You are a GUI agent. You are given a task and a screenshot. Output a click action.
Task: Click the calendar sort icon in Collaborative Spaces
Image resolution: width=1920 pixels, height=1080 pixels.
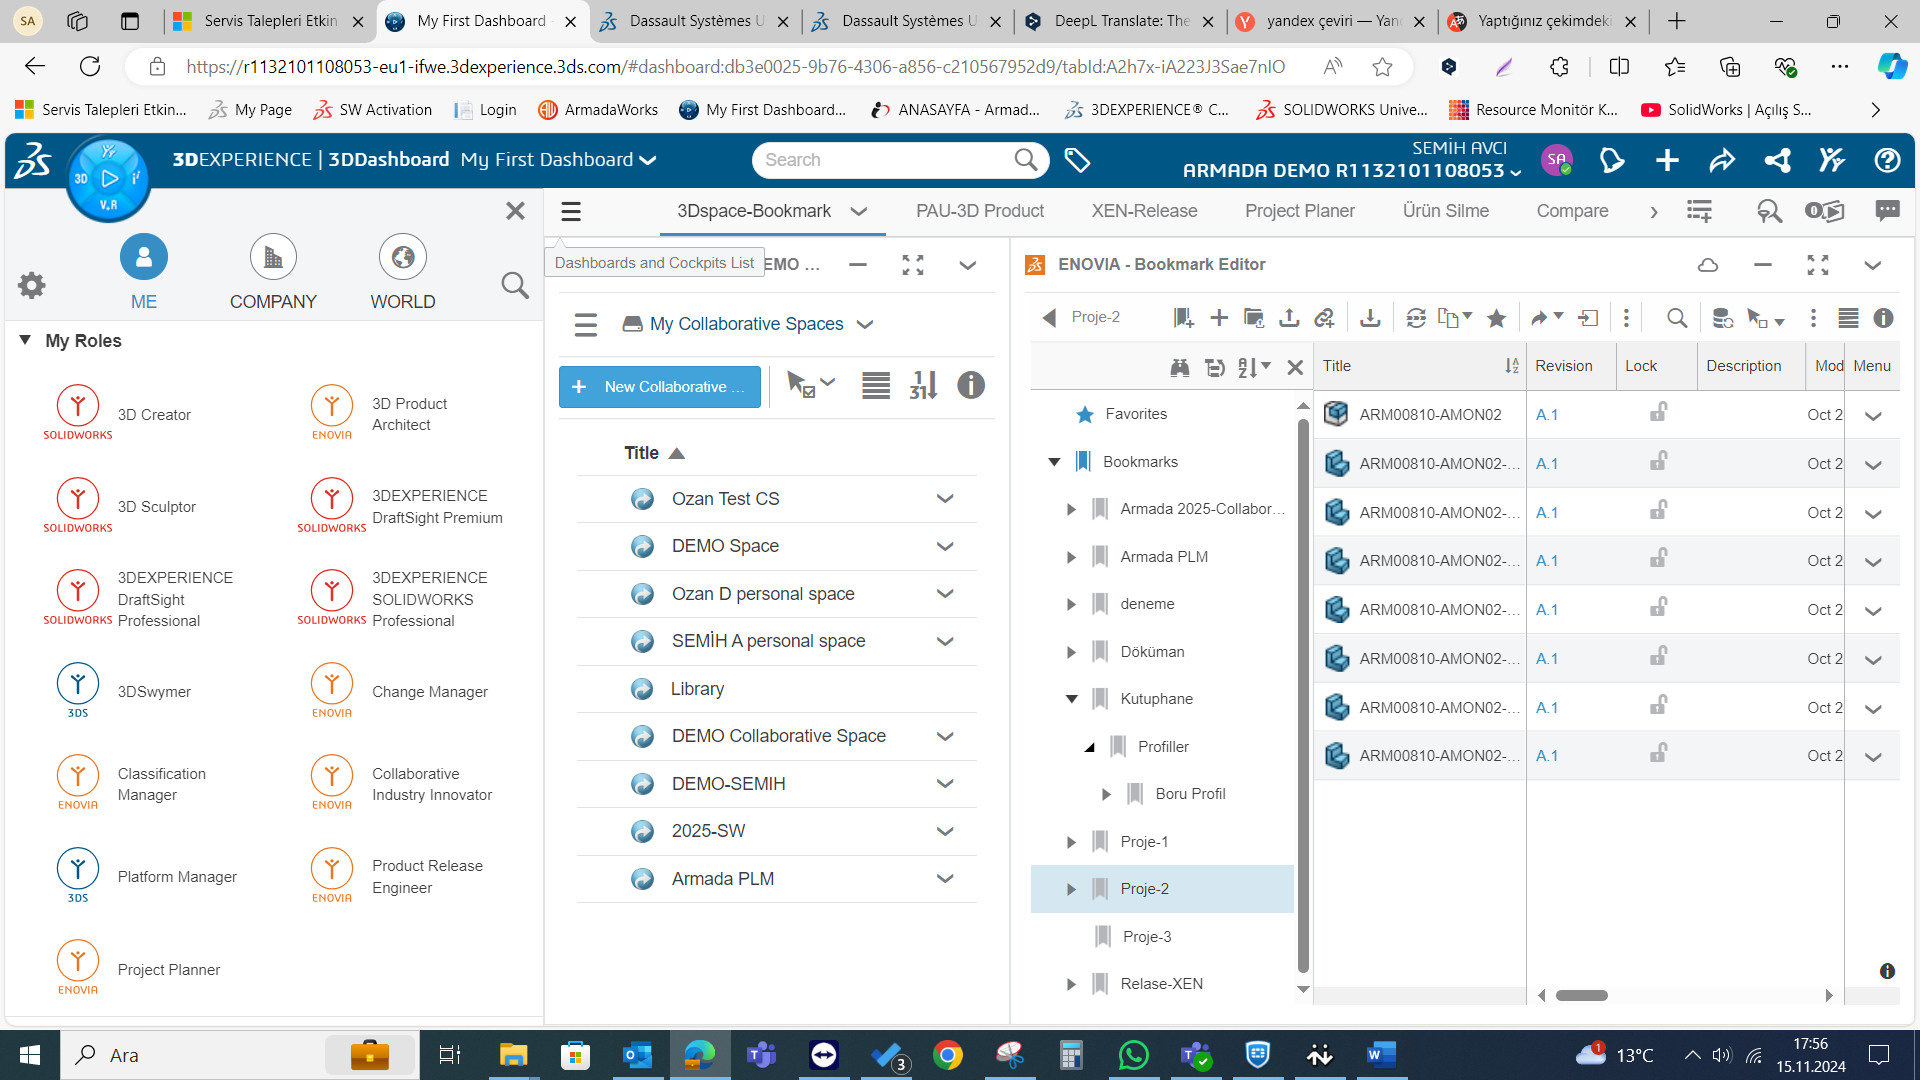[x=923, y=385]
